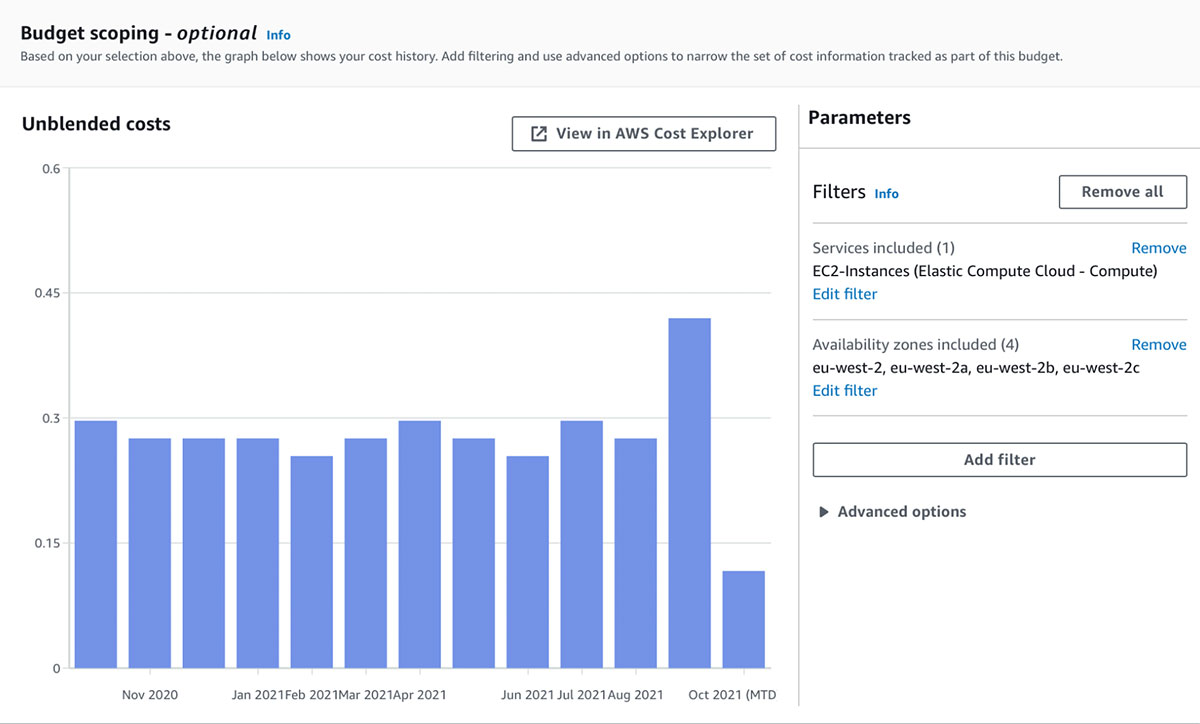Edit filter for eu-west-2 availability zones
This screenshot has height=724, width=1200.
point(844,391)
